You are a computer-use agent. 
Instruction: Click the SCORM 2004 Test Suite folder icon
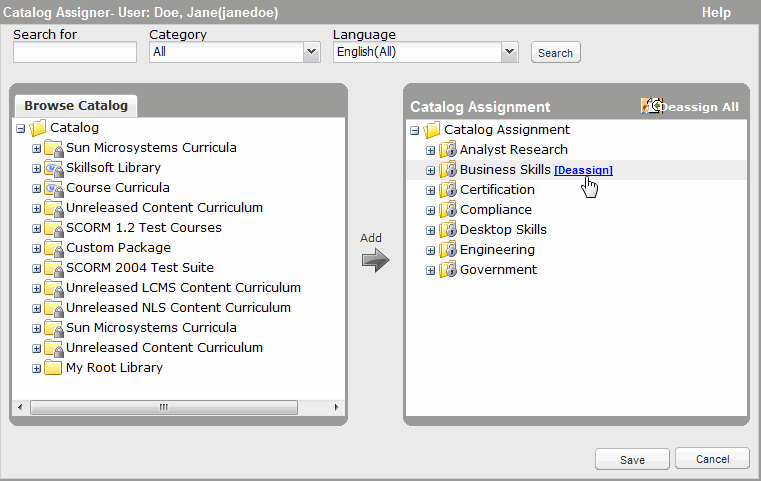click(x=53, y=268)
